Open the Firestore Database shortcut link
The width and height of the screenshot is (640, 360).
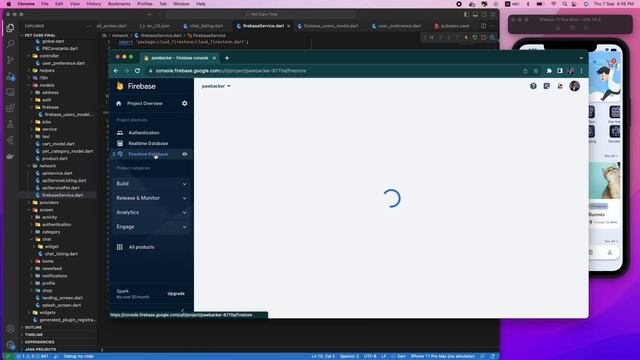pos(148,154)
